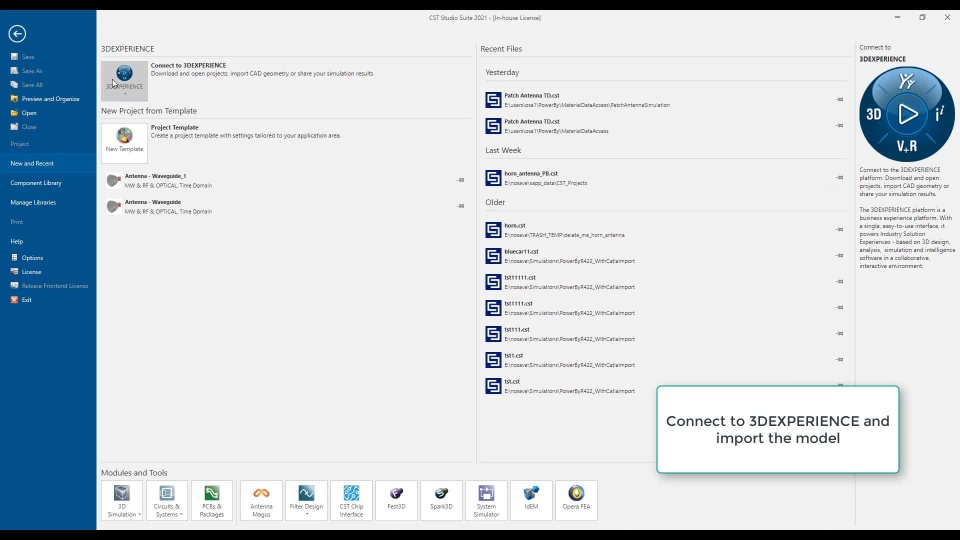Open Antenna - Waveguide template
This screenshot has width=960, height=540.
pos(285,206)
